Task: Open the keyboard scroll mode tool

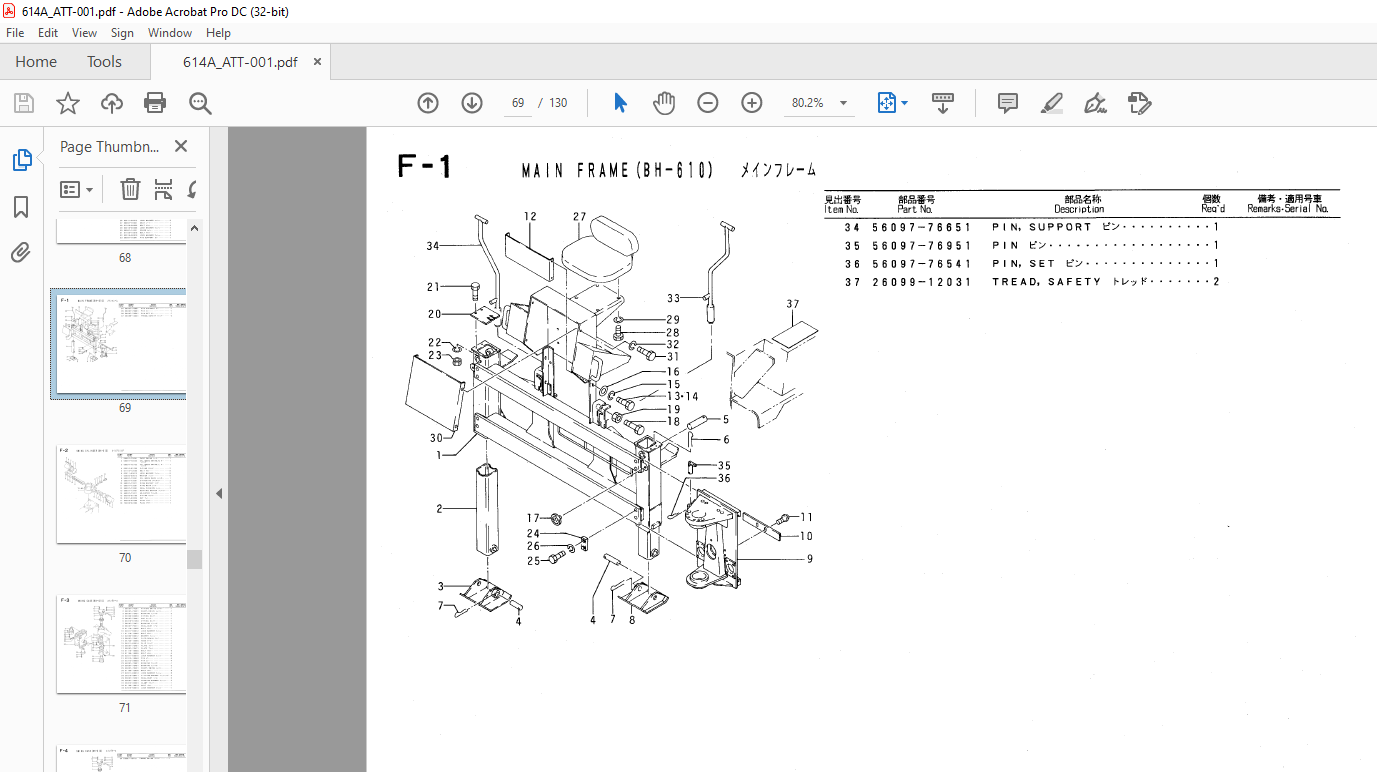Action: [943, 103]
